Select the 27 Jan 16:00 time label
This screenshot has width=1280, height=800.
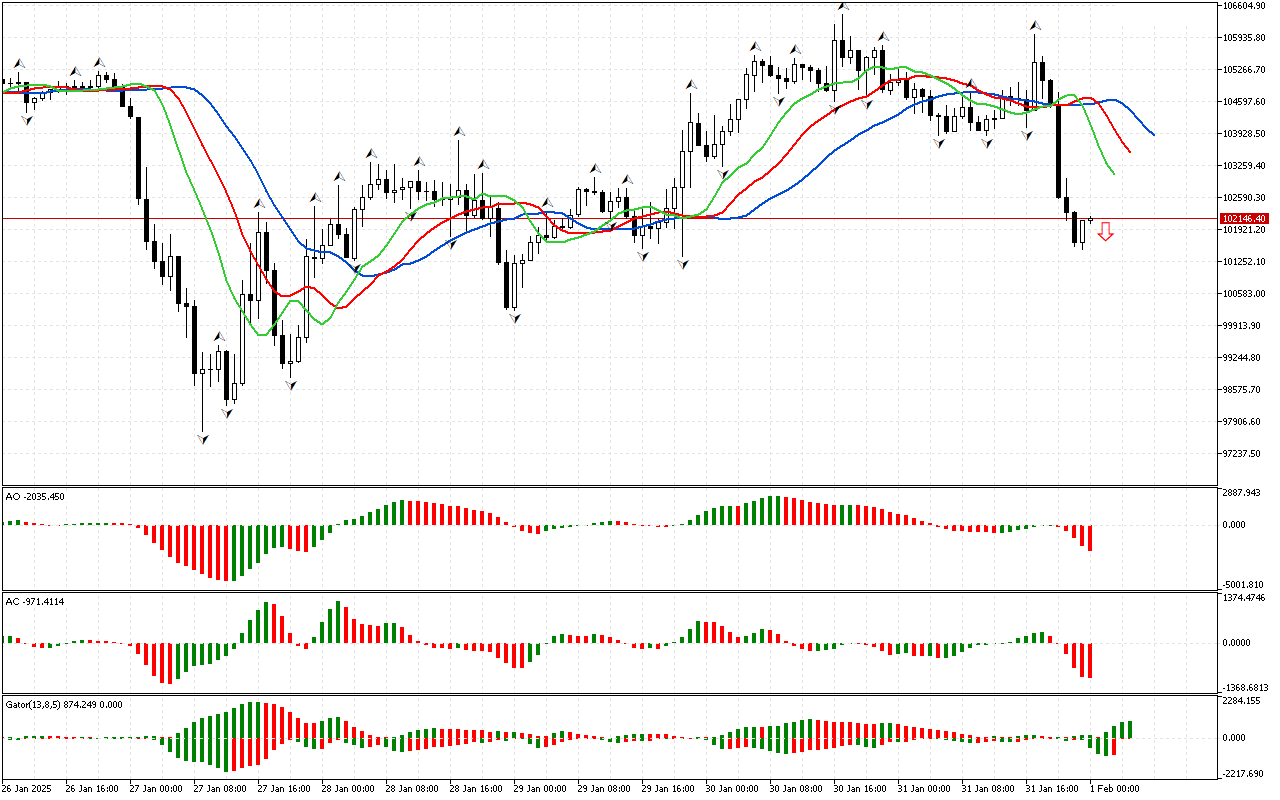click(x=282, y=789)
